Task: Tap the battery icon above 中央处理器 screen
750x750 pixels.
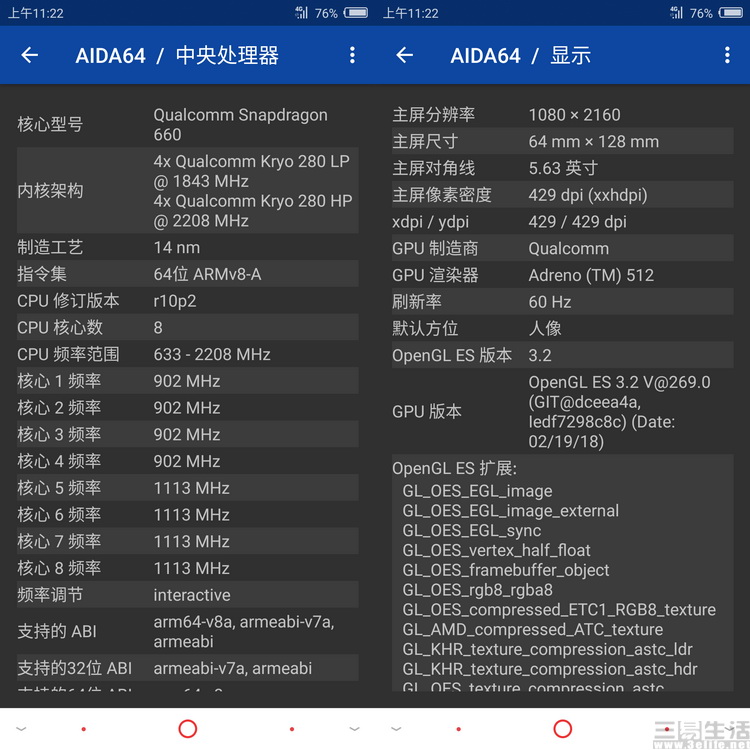Action: (356, 12)
